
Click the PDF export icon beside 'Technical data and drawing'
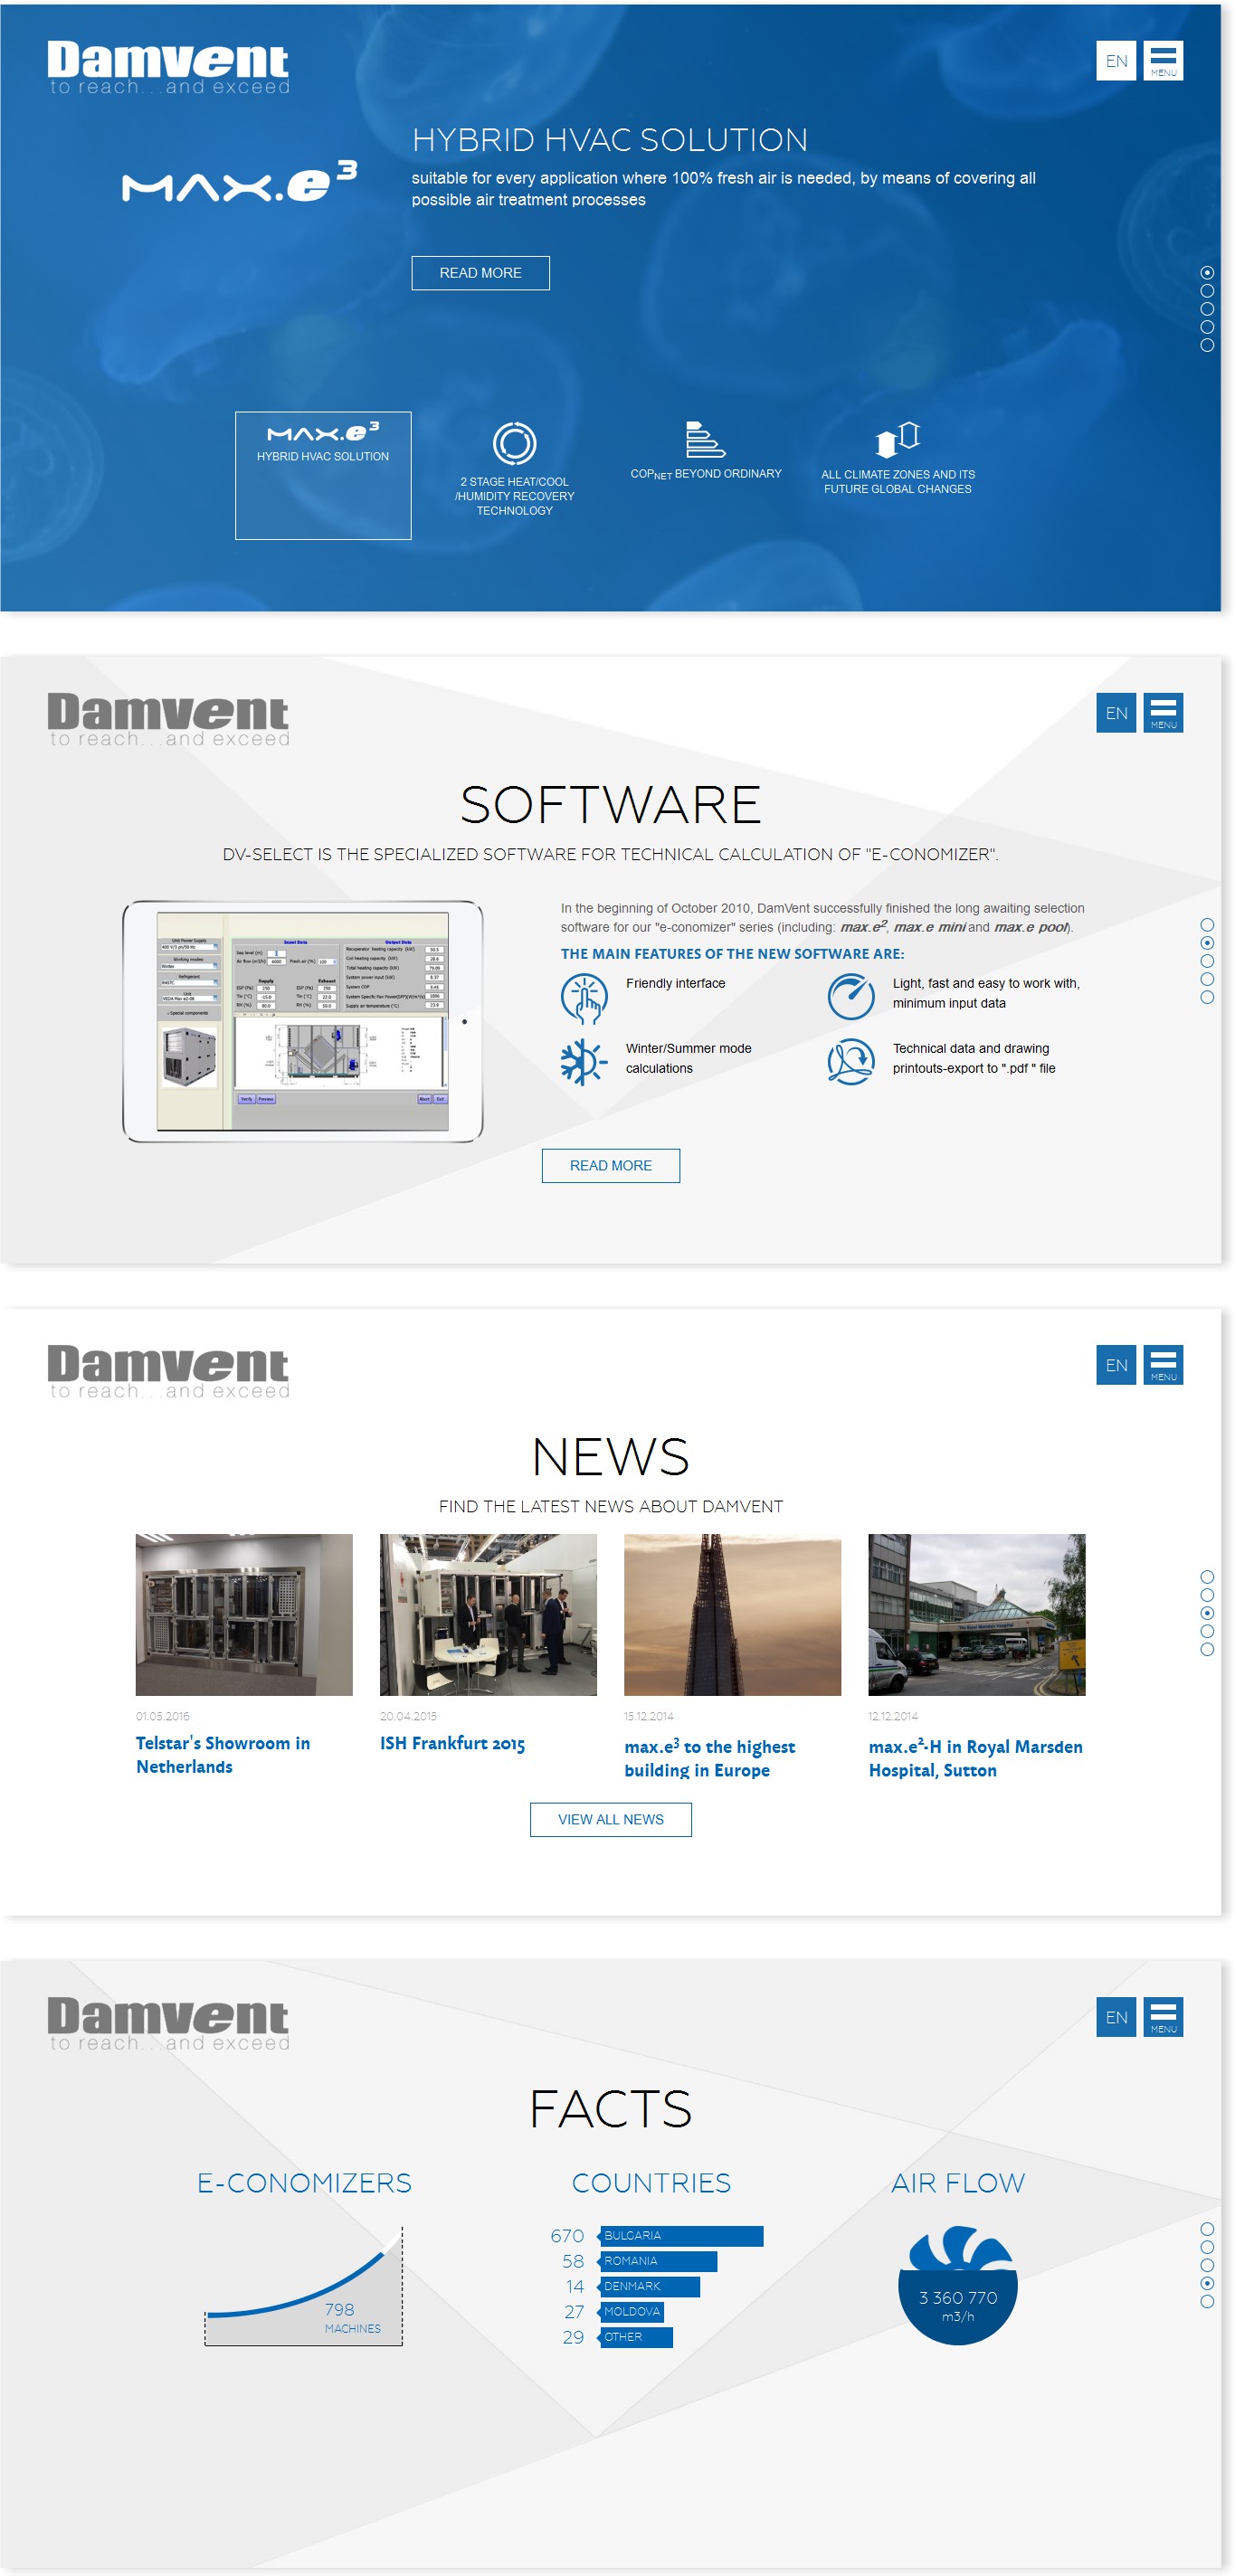(x=851, y=1062)
